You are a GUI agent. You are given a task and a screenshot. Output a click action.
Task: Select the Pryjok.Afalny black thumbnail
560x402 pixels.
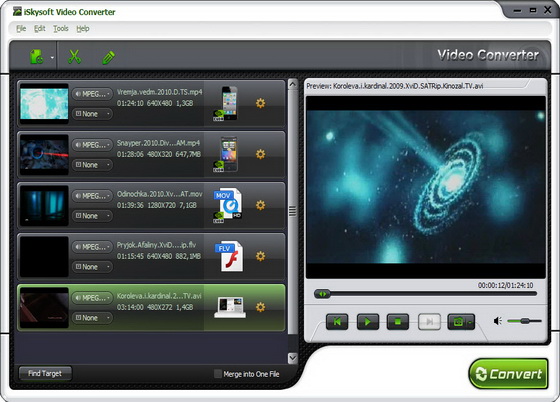pyautogui.click(x=44, y=256)
